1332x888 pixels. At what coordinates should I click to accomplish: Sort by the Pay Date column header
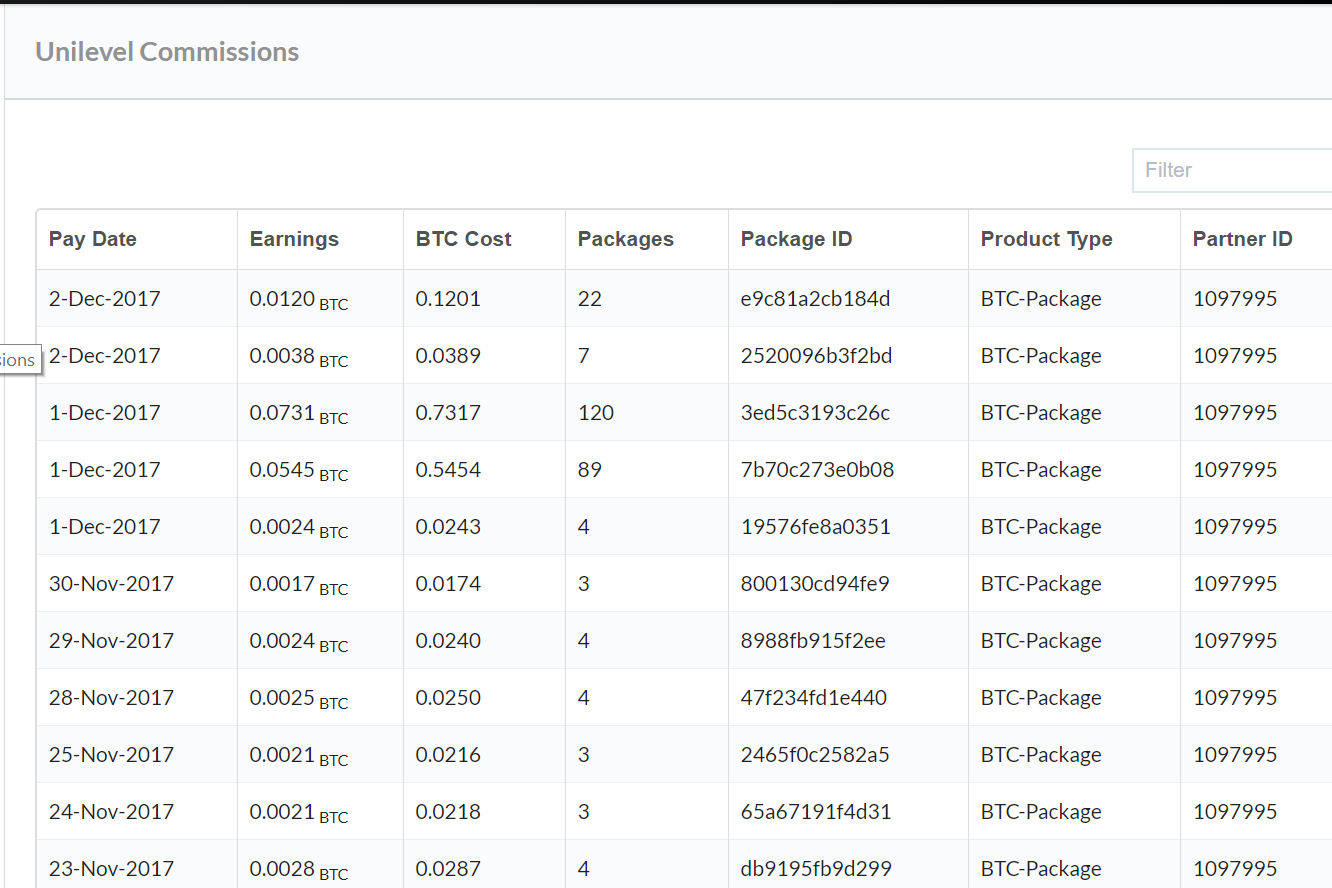click(x=93, y=239)
